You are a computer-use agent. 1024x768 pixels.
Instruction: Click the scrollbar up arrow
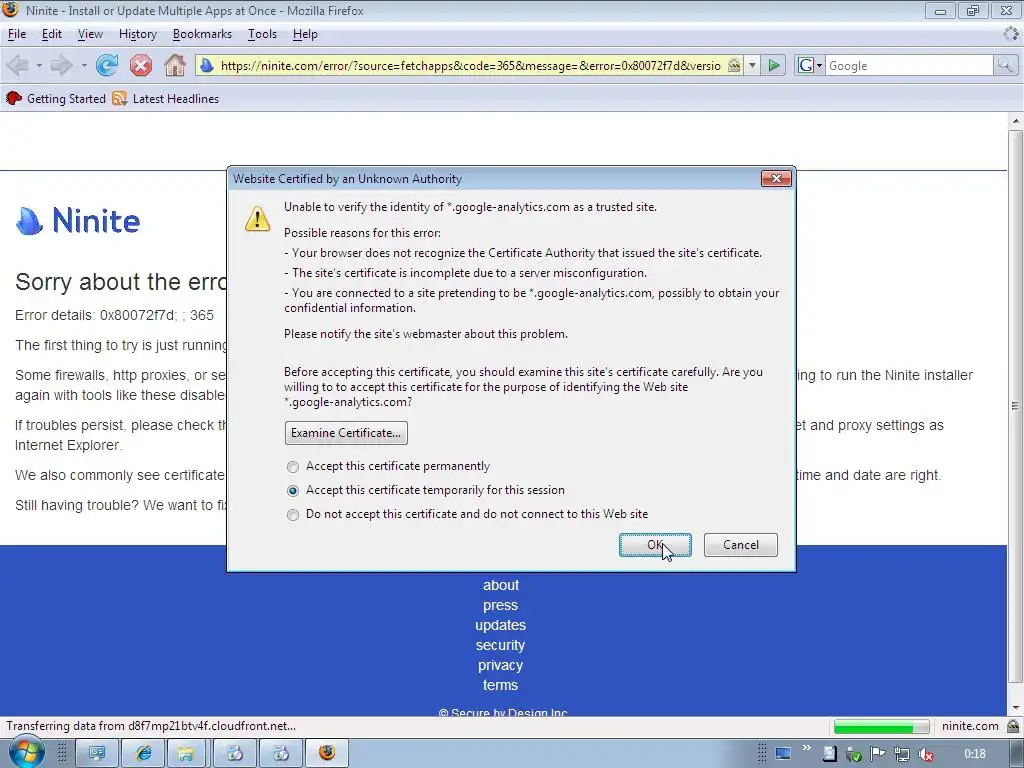1015,121
